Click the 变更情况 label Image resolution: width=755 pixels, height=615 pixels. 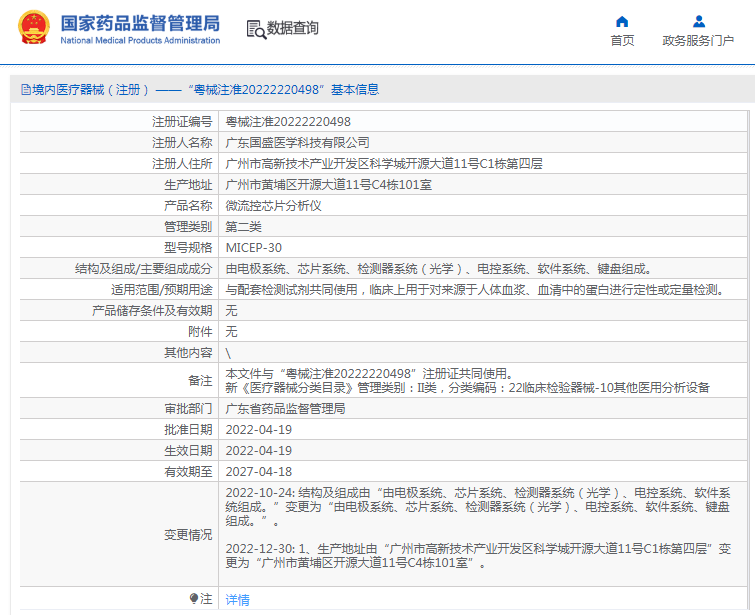pos(188,535)
